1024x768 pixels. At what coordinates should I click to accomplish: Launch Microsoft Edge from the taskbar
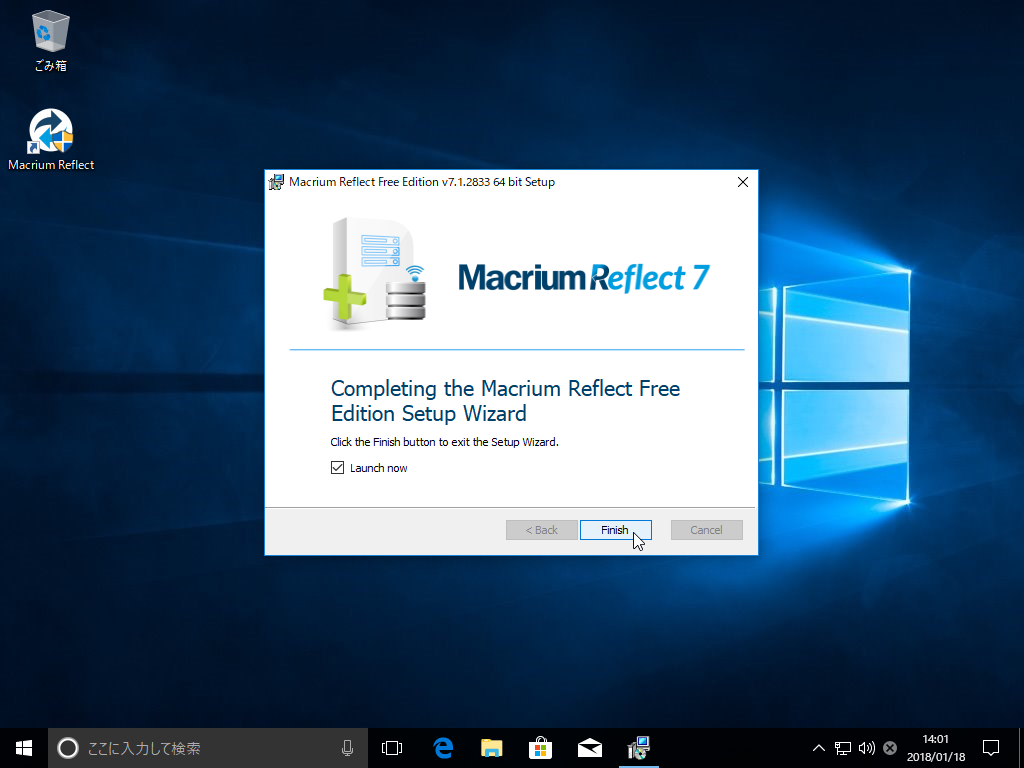[443, 748]
